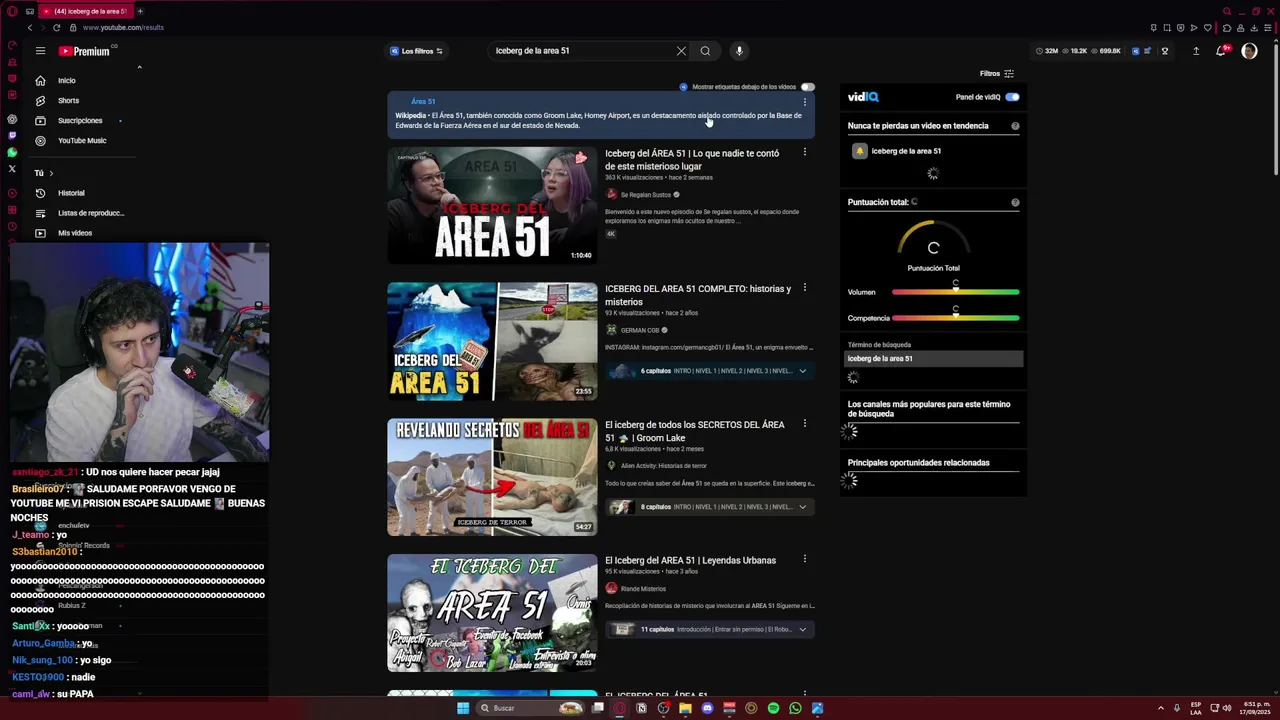Open the notifications bell
Screen dimensions: 1280x720
1221,51
